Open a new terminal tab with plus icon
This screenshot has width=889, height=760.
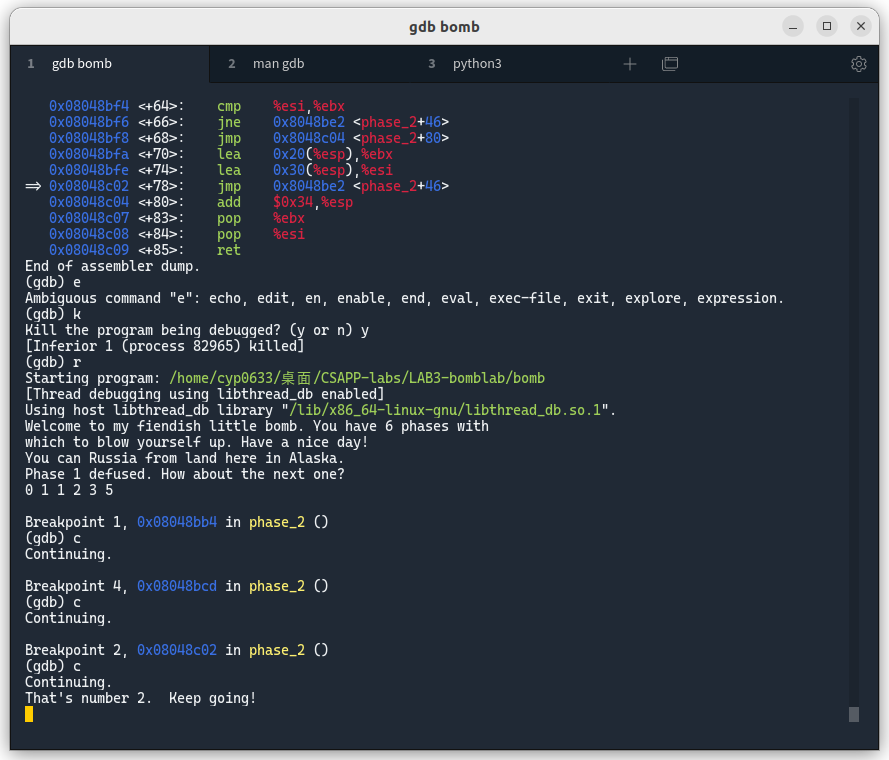pos(629,64)
